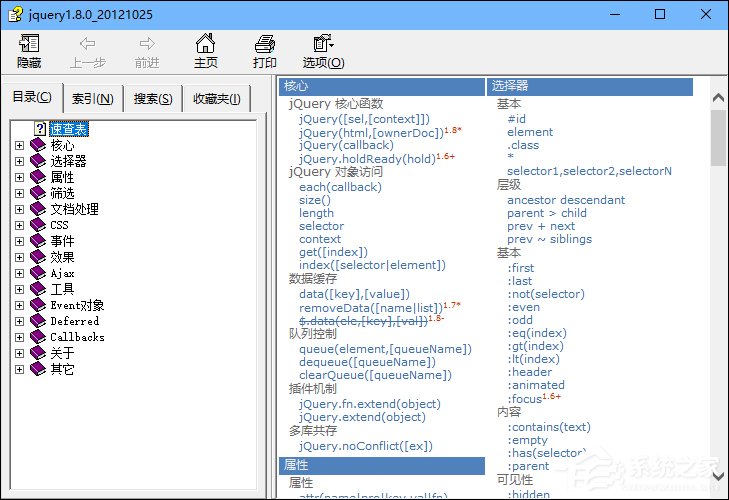Expand the Event对象 tree node
This screenshot has width=729, height=500.
click(x=19, y=306)
